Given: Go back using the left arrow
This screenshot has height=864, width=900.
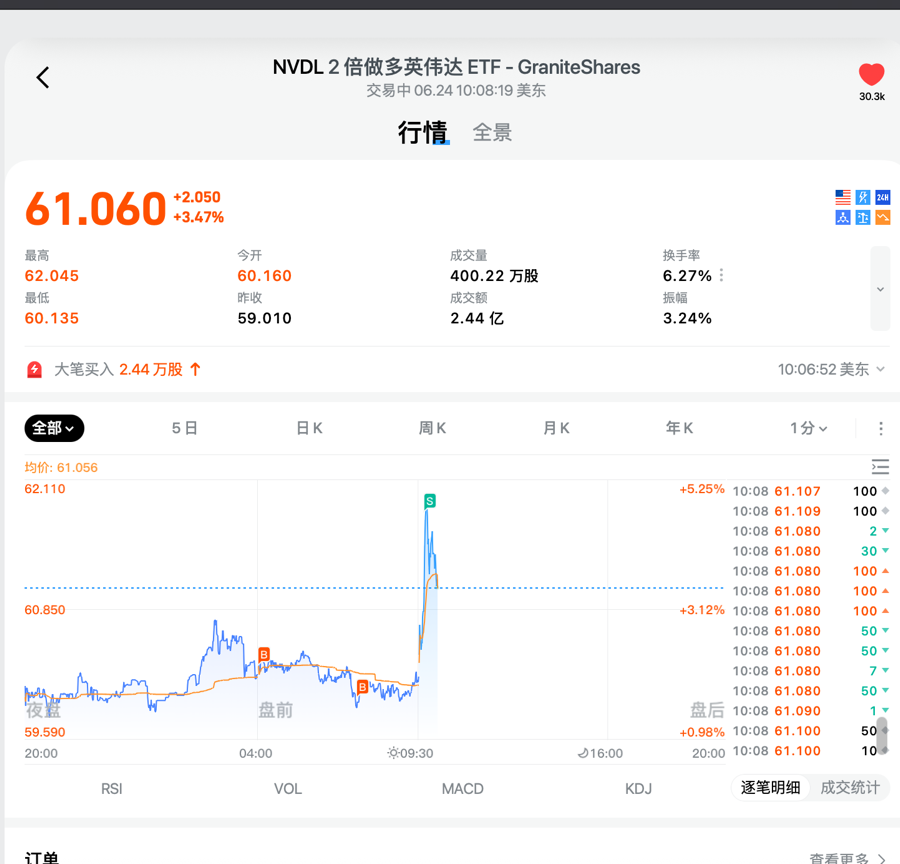Looking at the screenshot, I should [43, 78].
